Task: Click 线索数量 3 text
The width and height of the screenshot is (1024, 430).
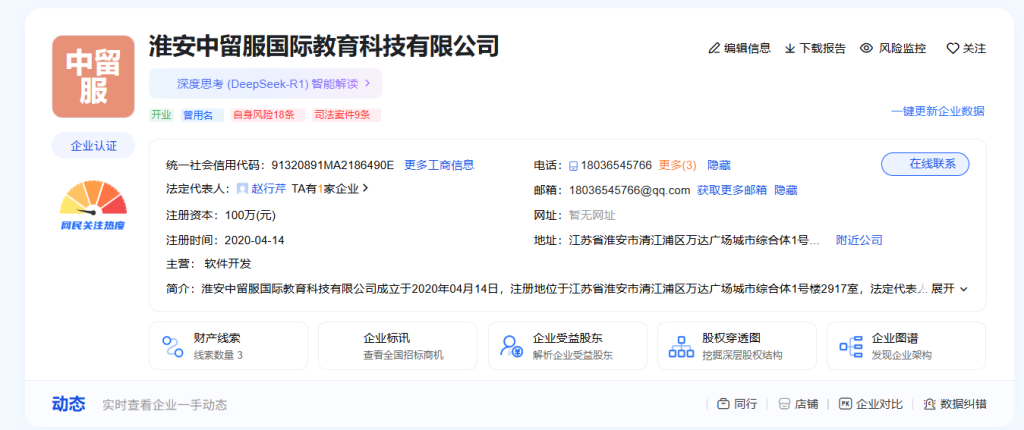Action: [x=218, y=356]
